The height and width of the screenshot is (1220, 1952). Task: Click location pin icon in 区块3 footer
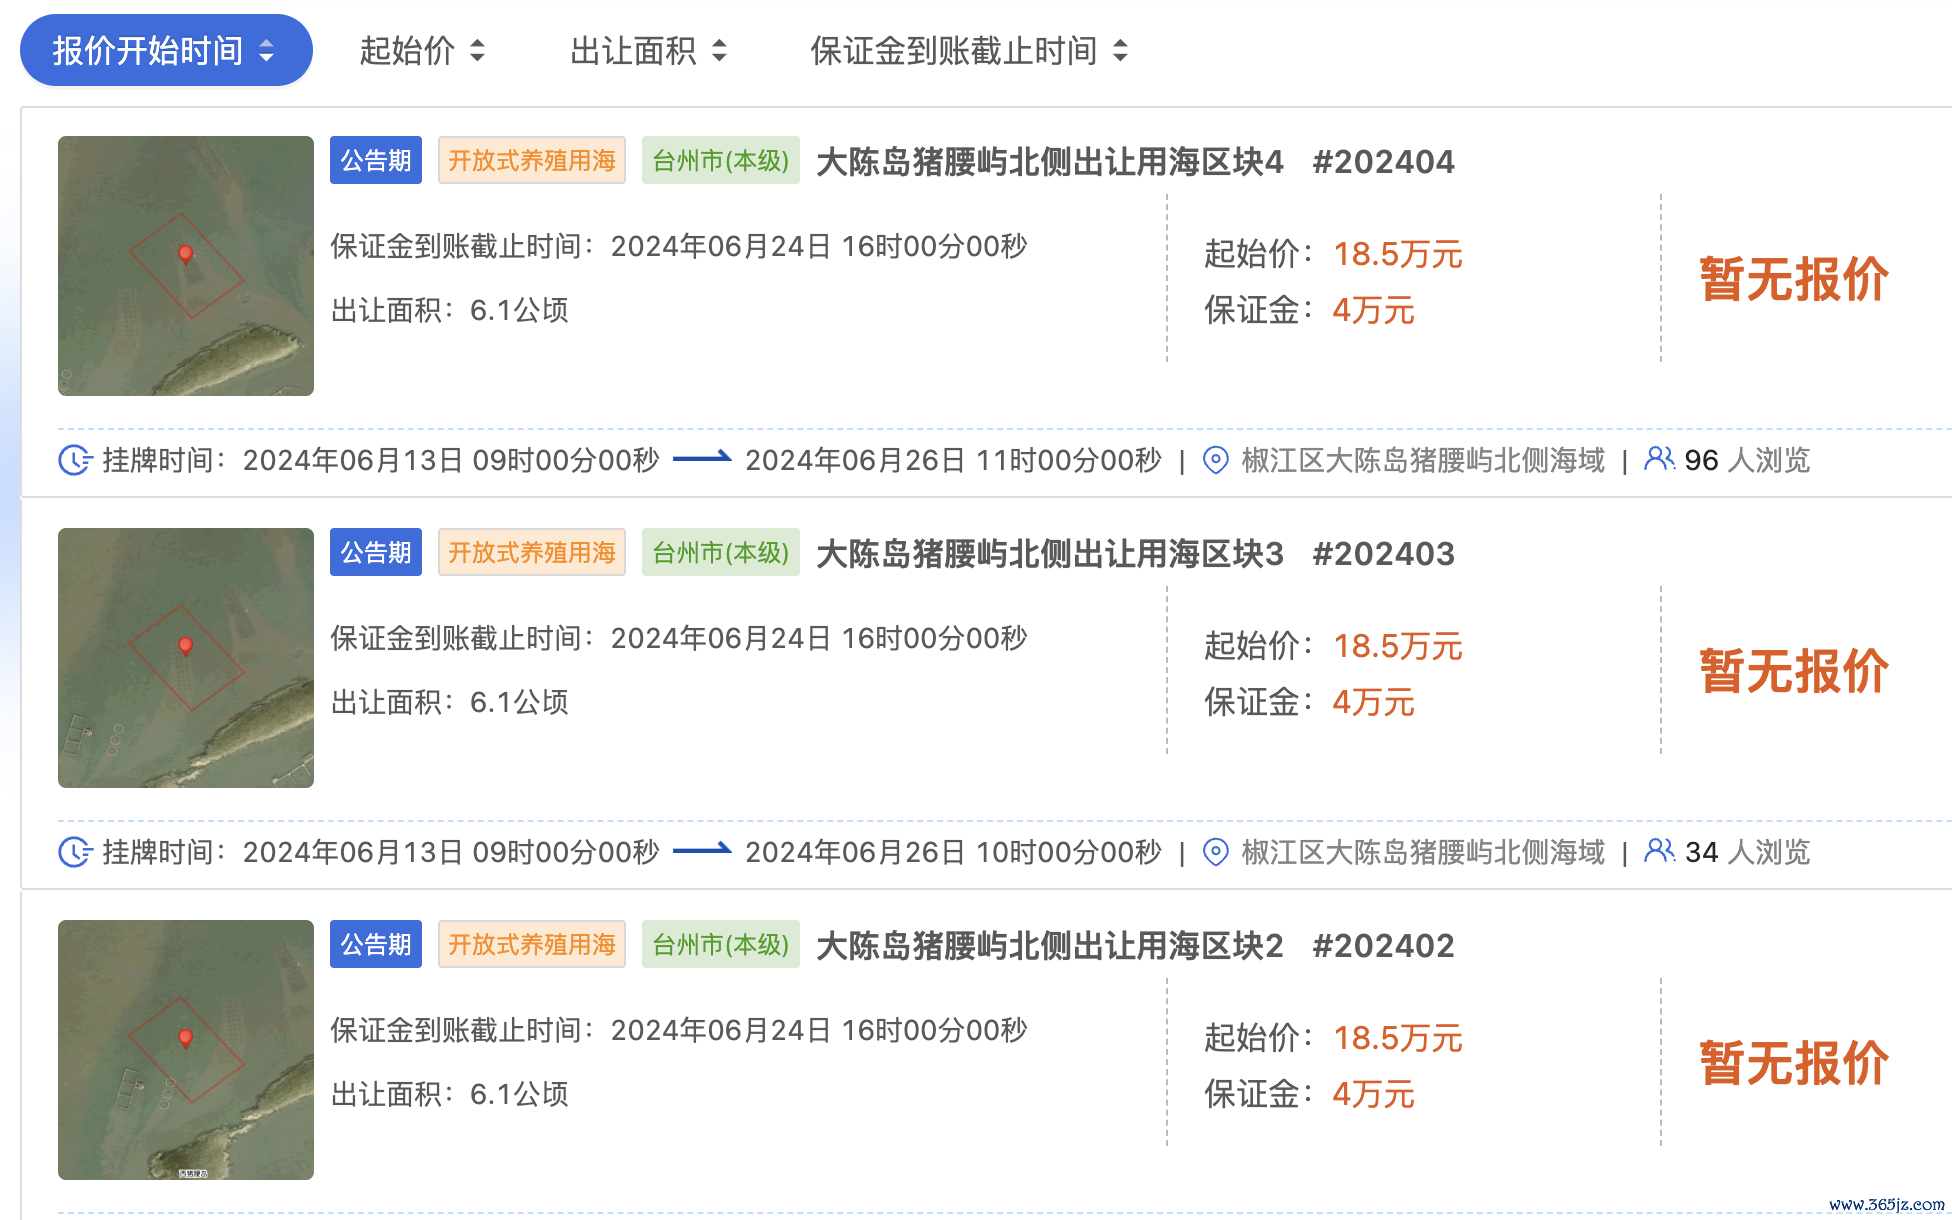click(1215, 852)
